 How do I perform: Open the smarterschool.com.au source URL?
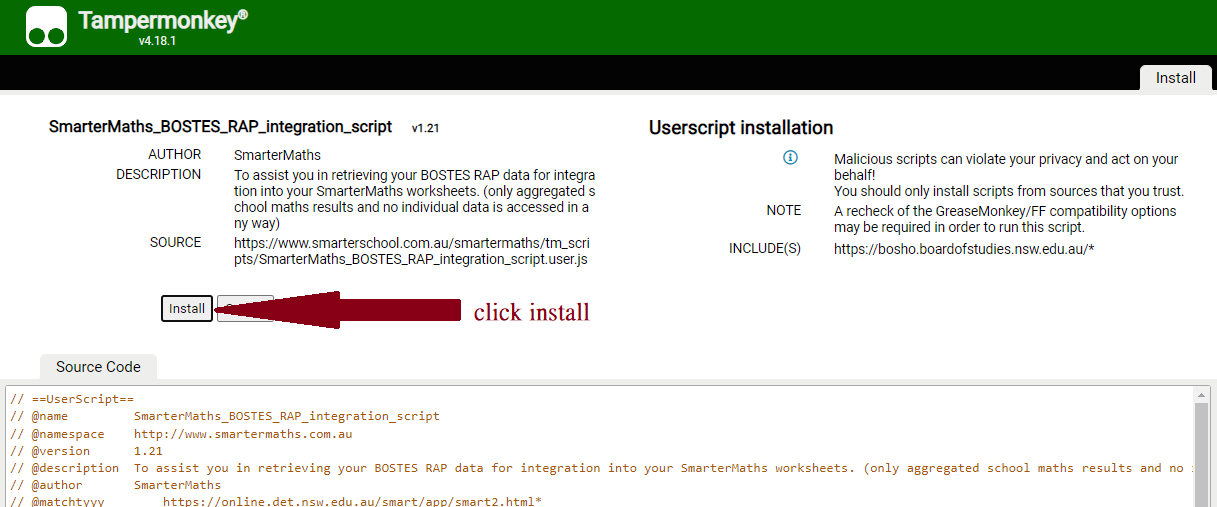[x=412, y=251]
